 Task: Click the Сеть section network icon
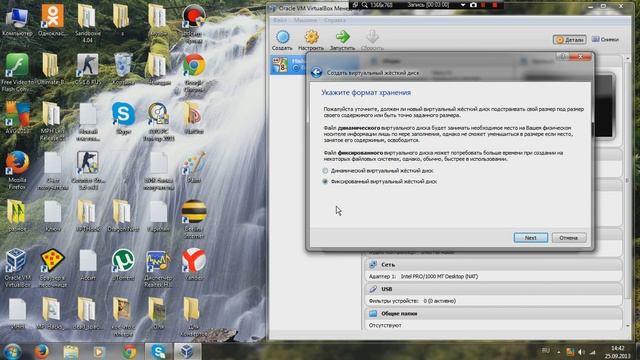(373, 264)
